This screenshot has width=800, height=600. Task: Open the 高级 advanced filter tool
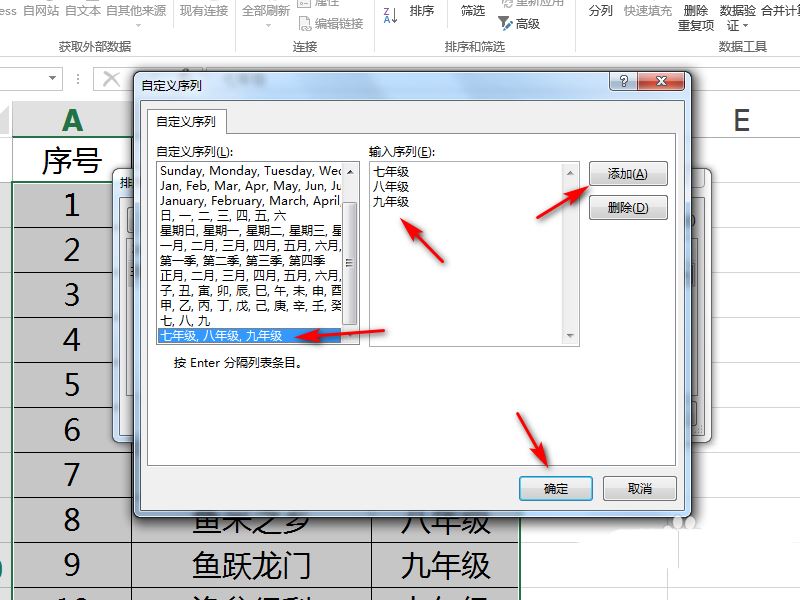pyautogui.click(x=519, y=23)
